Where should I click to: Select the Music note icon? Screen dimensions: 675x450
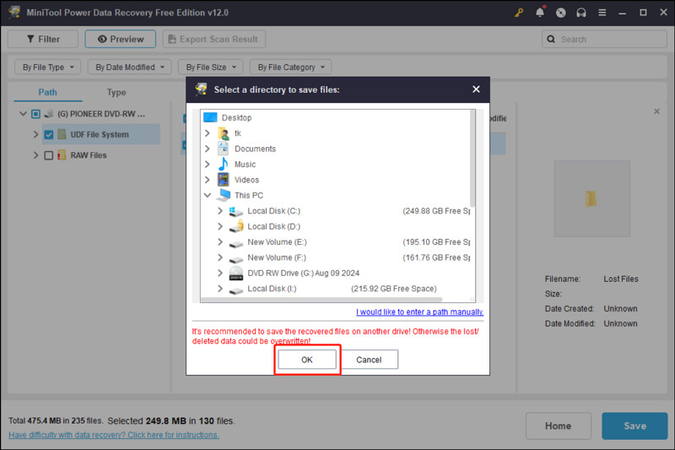[x=223, y=164]
